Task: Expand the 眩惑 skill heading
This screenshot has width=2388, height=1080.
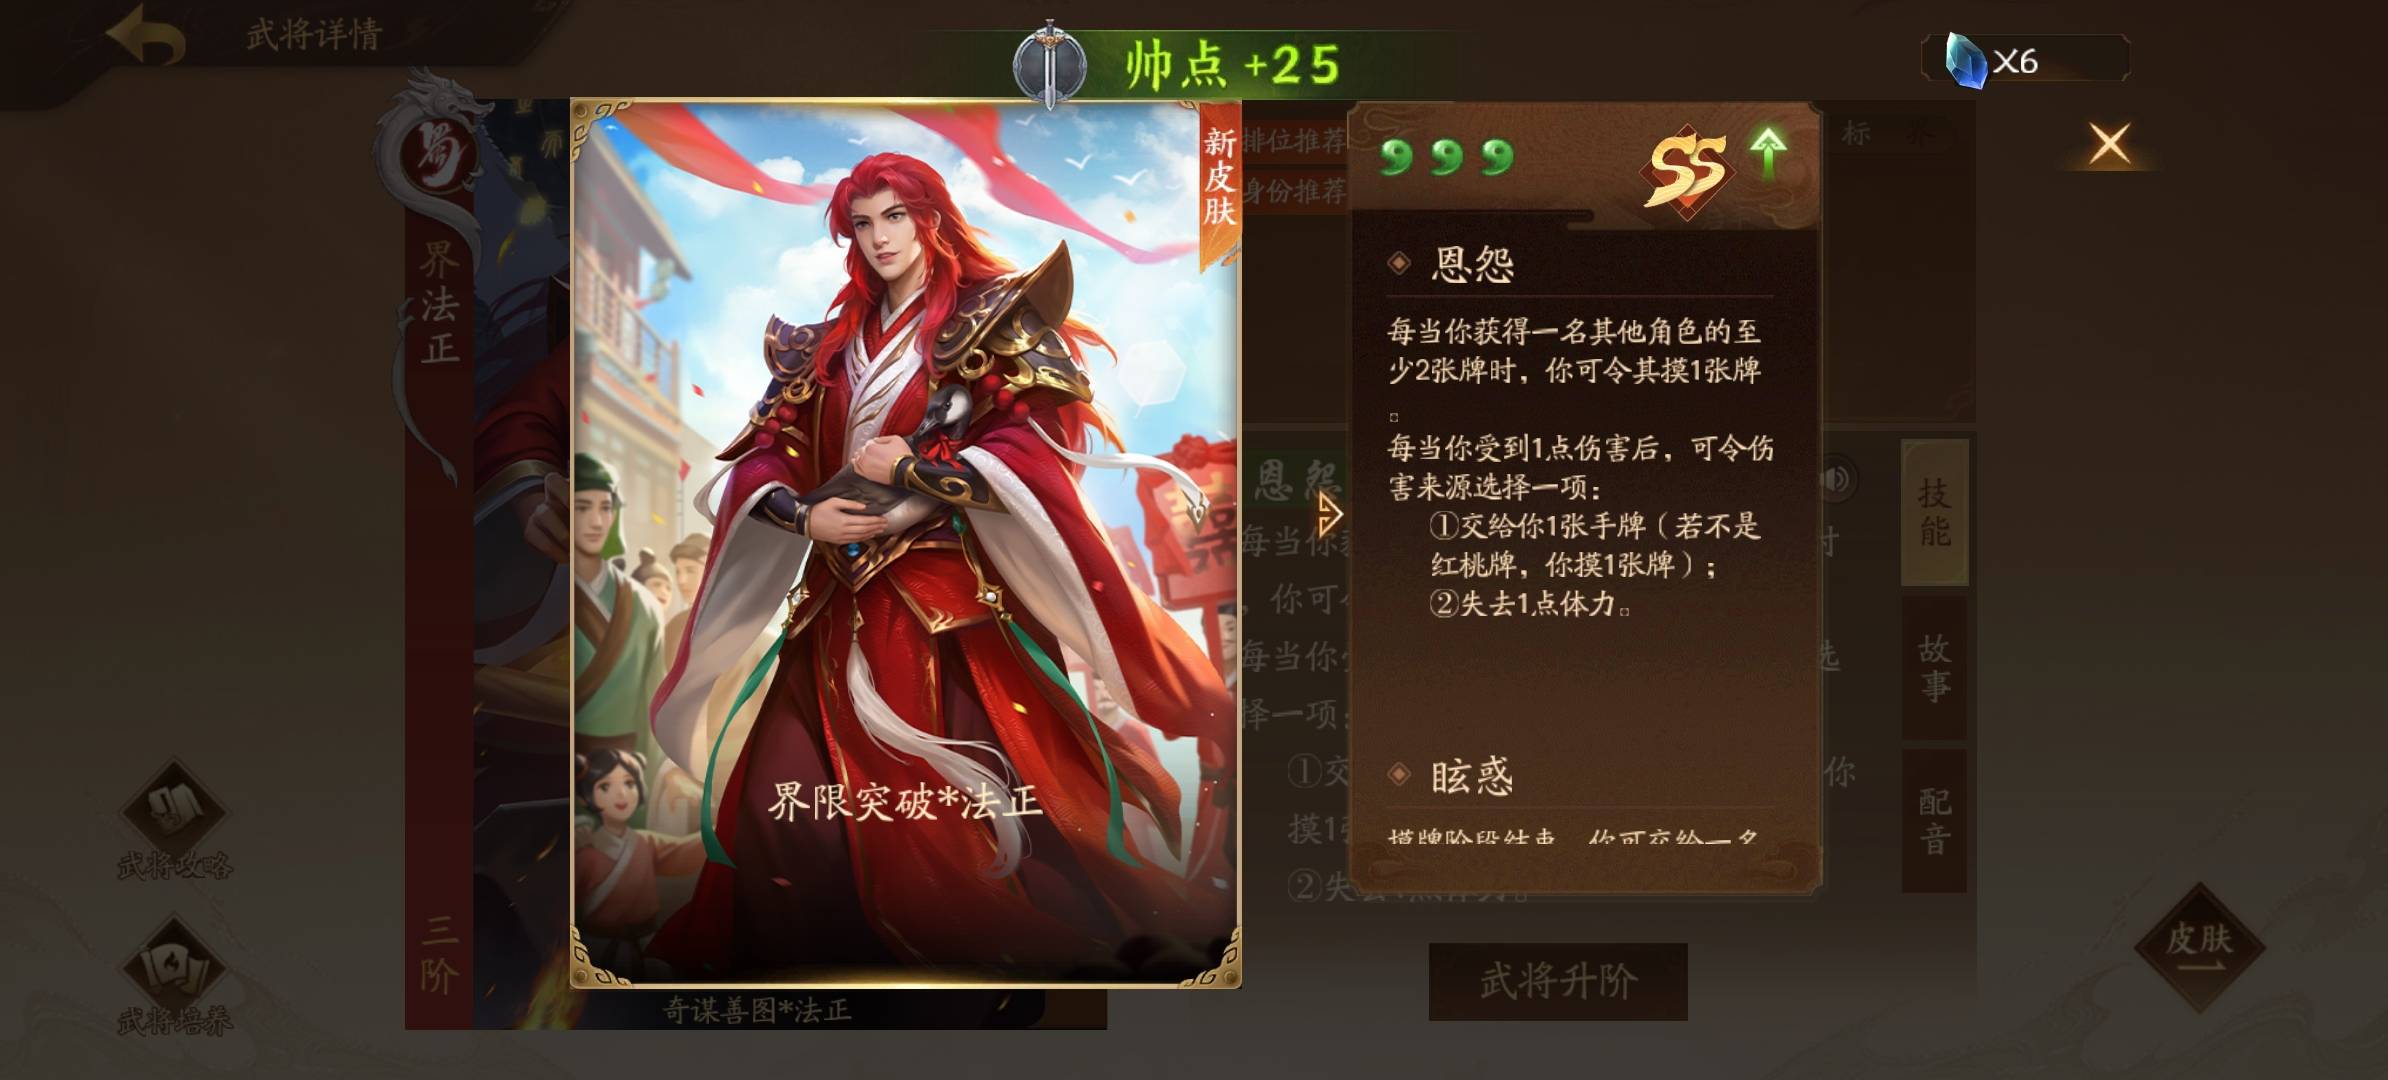Action: [1472, 775]
